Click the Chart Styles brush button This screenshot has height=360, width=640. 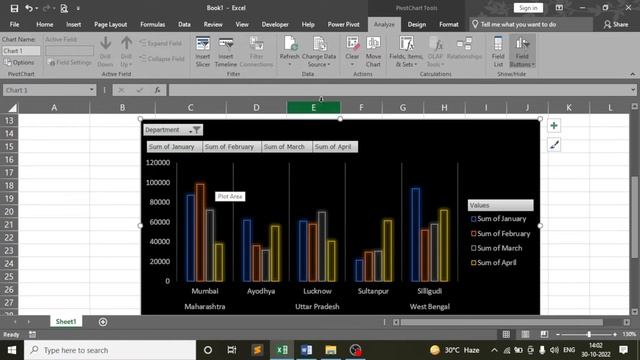coord(554,144)
